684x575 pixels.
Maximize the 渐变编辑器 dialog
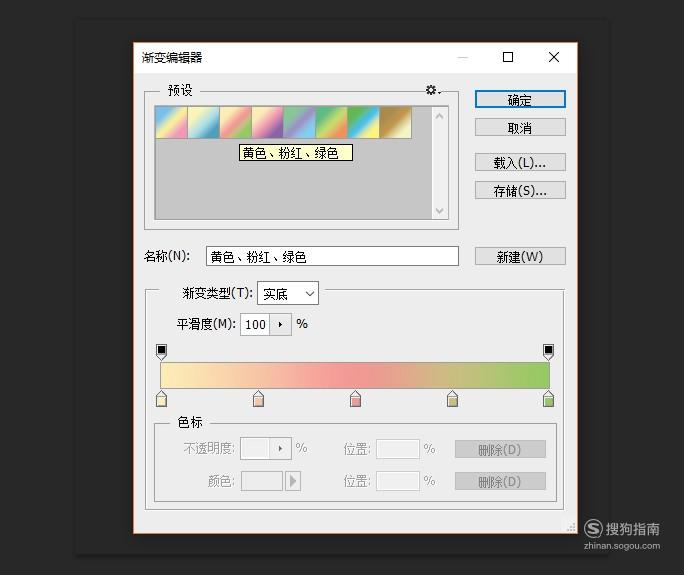[x=508, y=57]
